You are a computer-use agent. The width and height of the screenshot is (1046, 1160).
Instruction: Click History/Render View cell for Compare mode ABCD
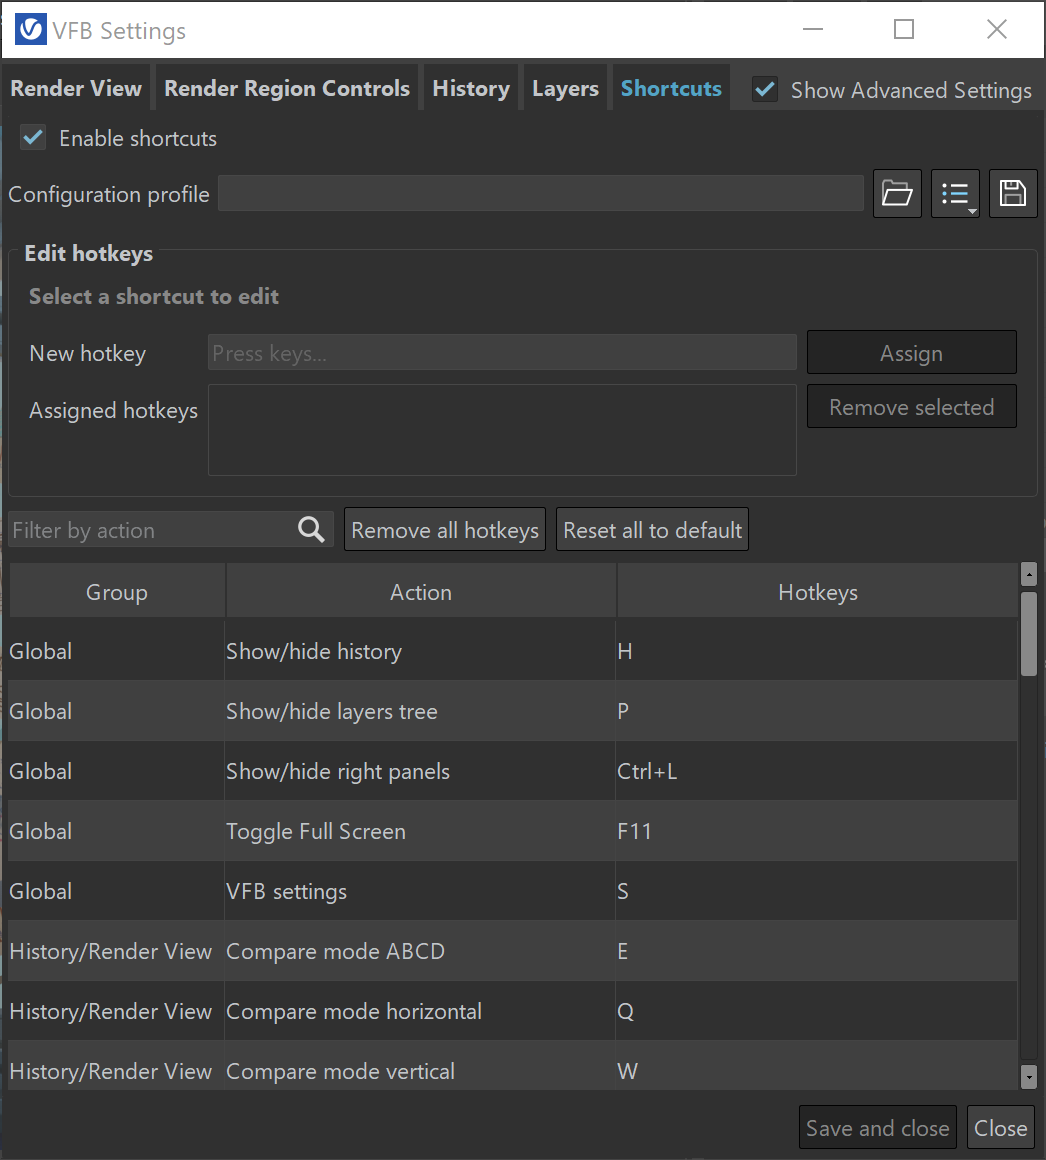116,951
